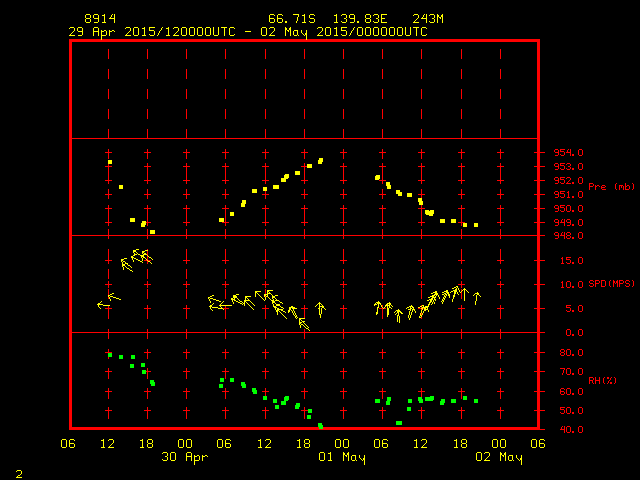Click the Pre (mb) axis label
The image size is (640, 480).
pos(611,187)
